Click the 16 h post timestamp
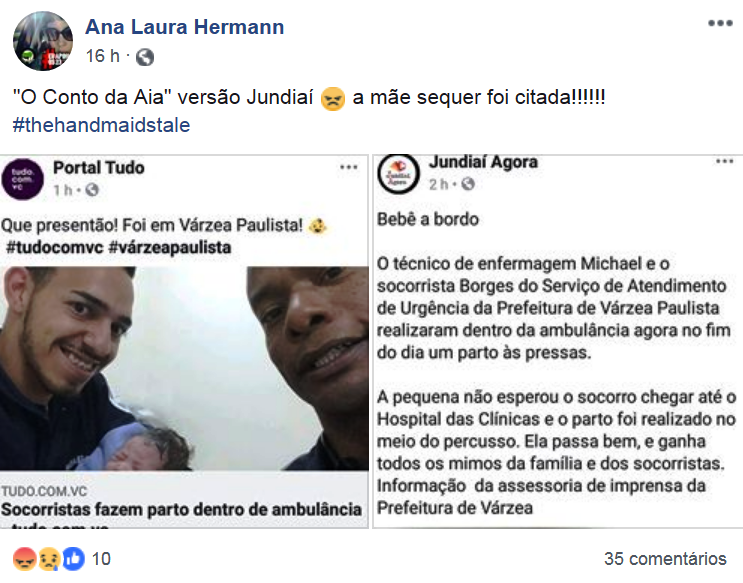Image resolution: width=743 pixels, height=583 pixels. [x=102, y=56]
